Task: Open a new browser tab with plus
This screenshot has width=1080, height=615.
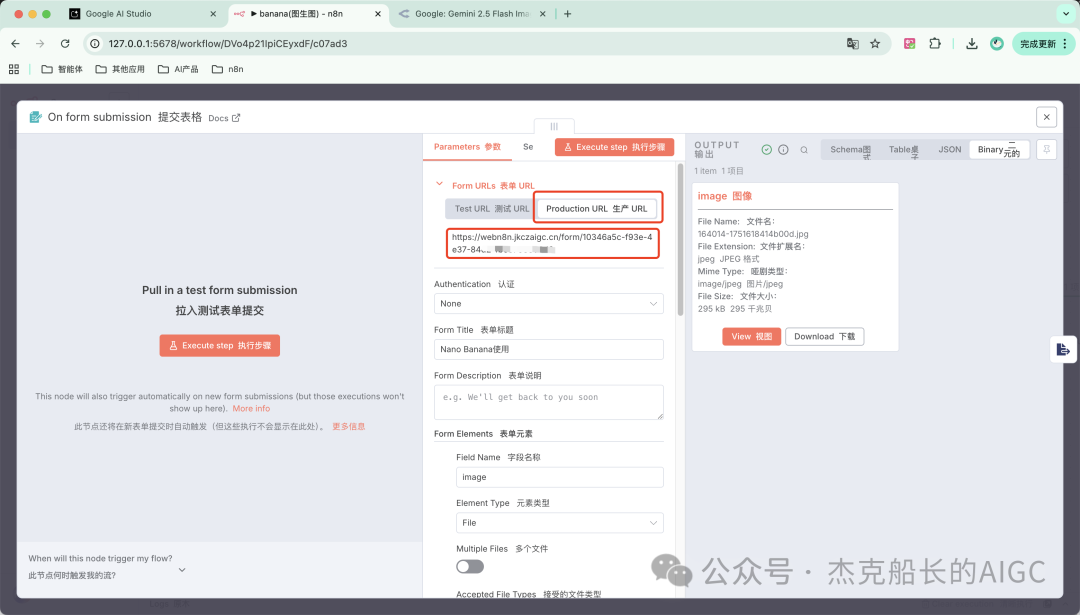Action: click(x=568, y=14)
